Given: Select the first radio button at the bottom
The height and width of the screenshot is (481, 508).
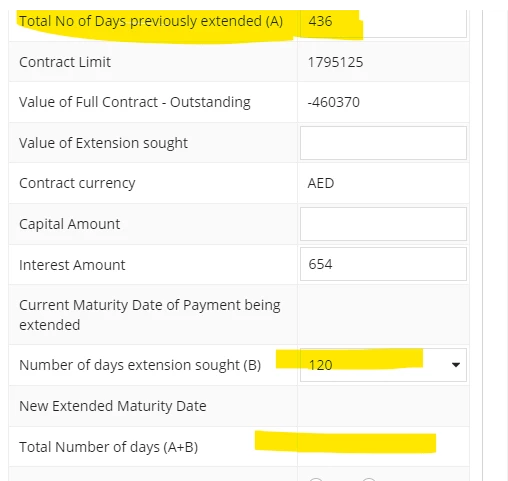Looking at the screenshot, I should tap(316, 480).
